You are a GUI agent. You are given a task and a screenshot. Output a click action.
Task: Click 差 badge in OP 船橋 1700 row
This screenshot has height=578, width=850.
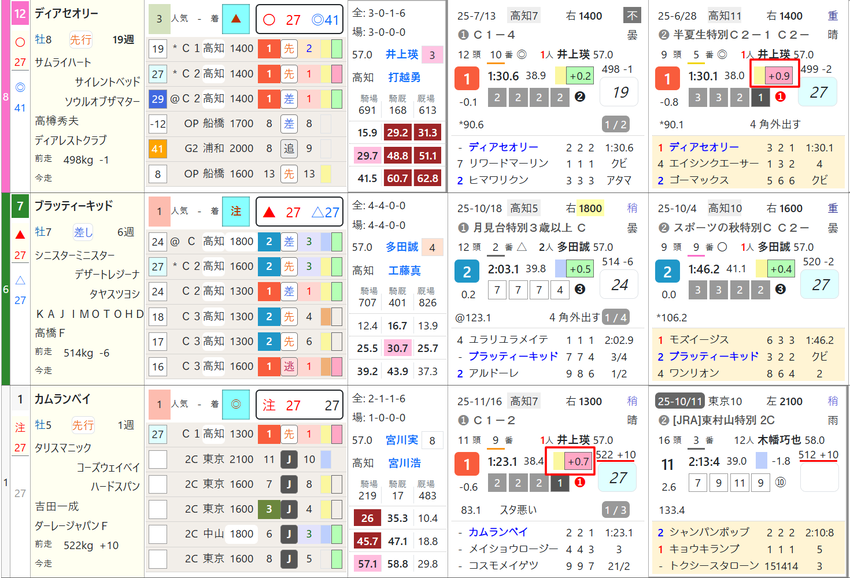289,124
